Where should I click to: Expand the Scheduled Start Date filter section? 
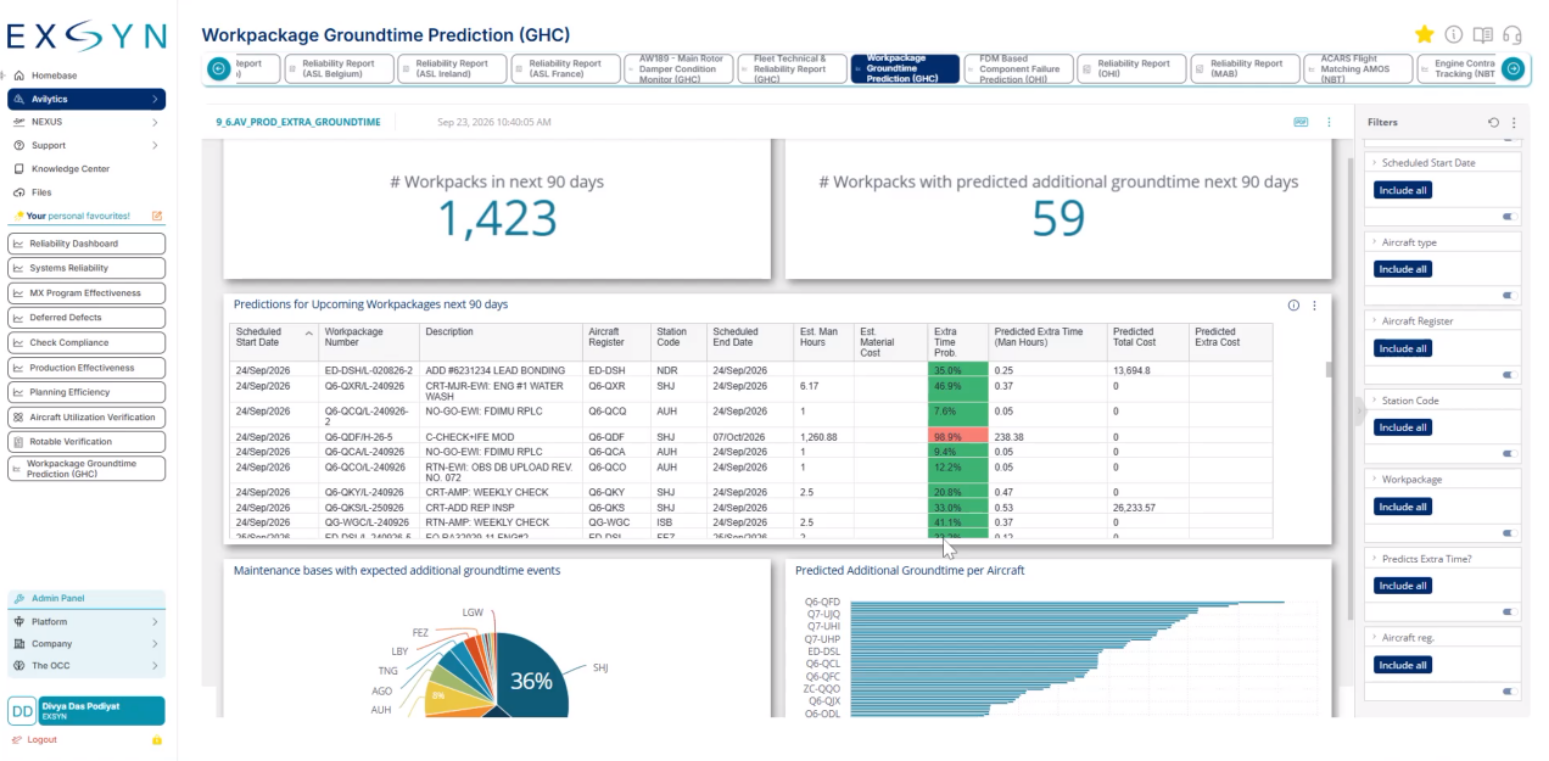(x=1375, y=162)
